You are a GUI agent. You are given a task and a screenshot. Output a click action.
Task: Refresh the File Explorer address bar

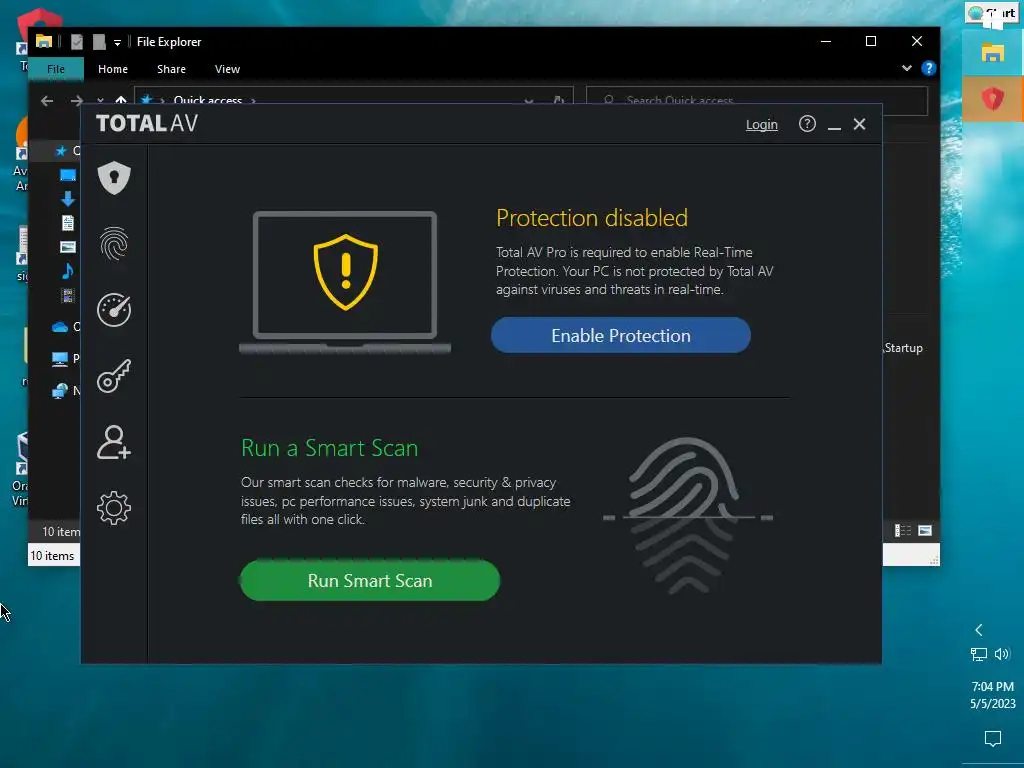[x=558, y=100]
